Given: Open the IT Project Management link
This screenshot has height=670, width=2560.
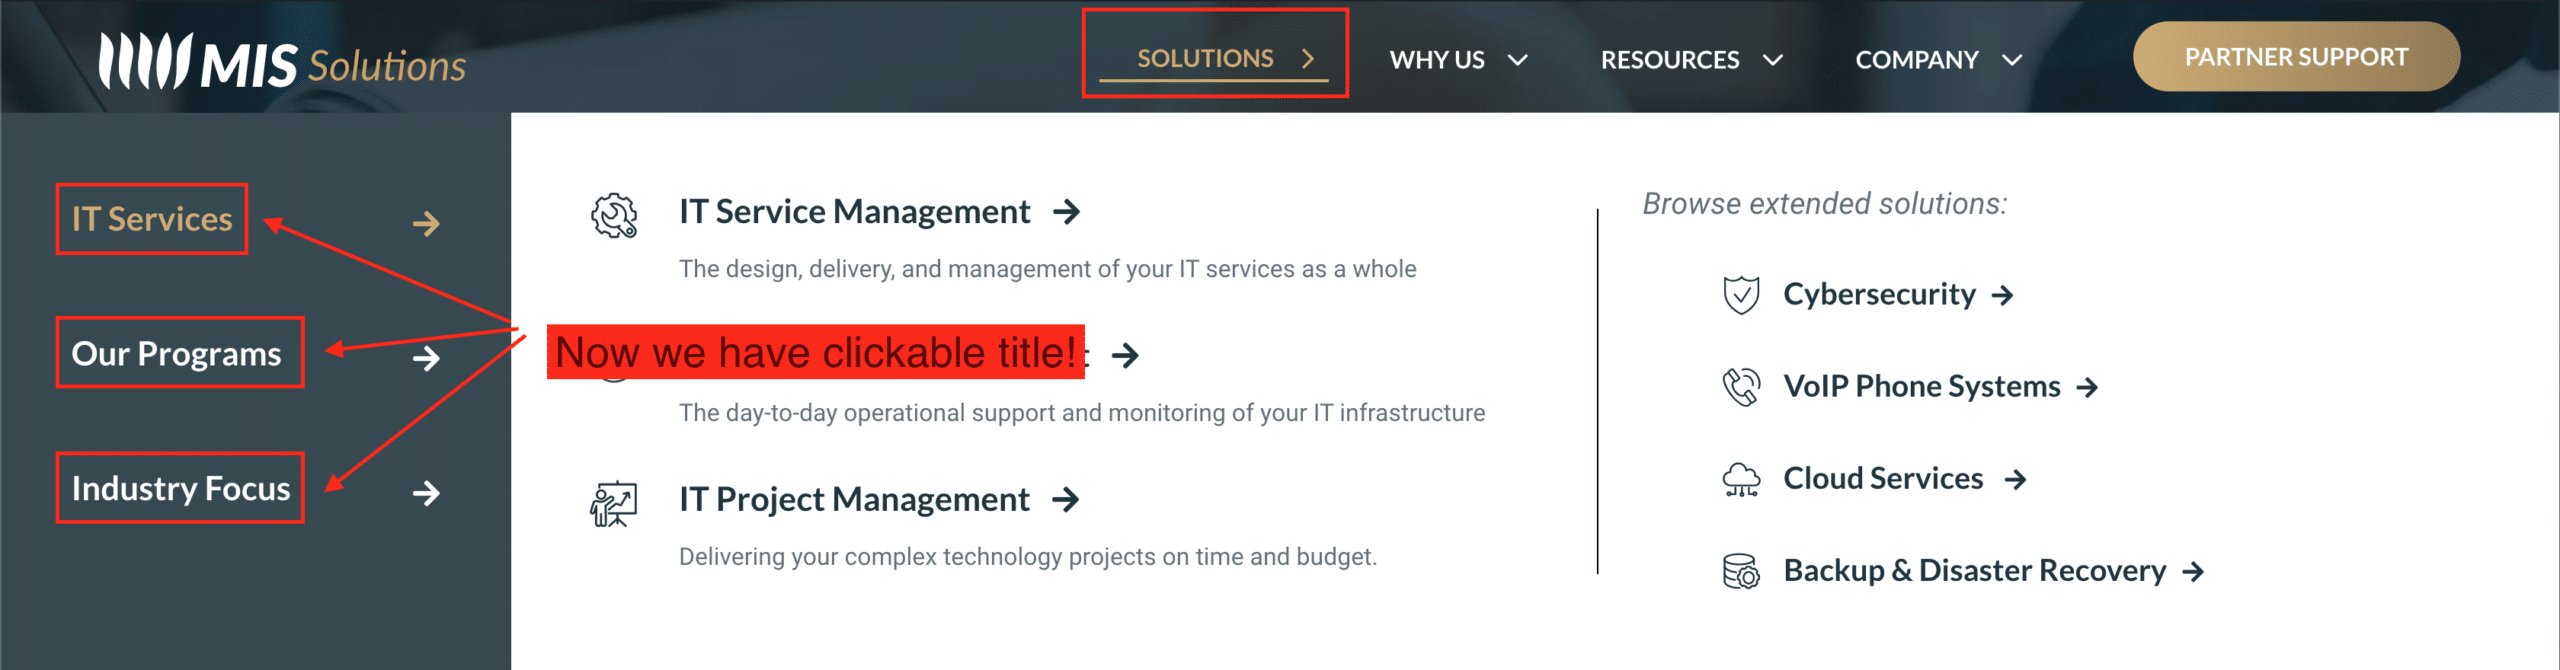Looking at the screenshot, I should 854,499.
